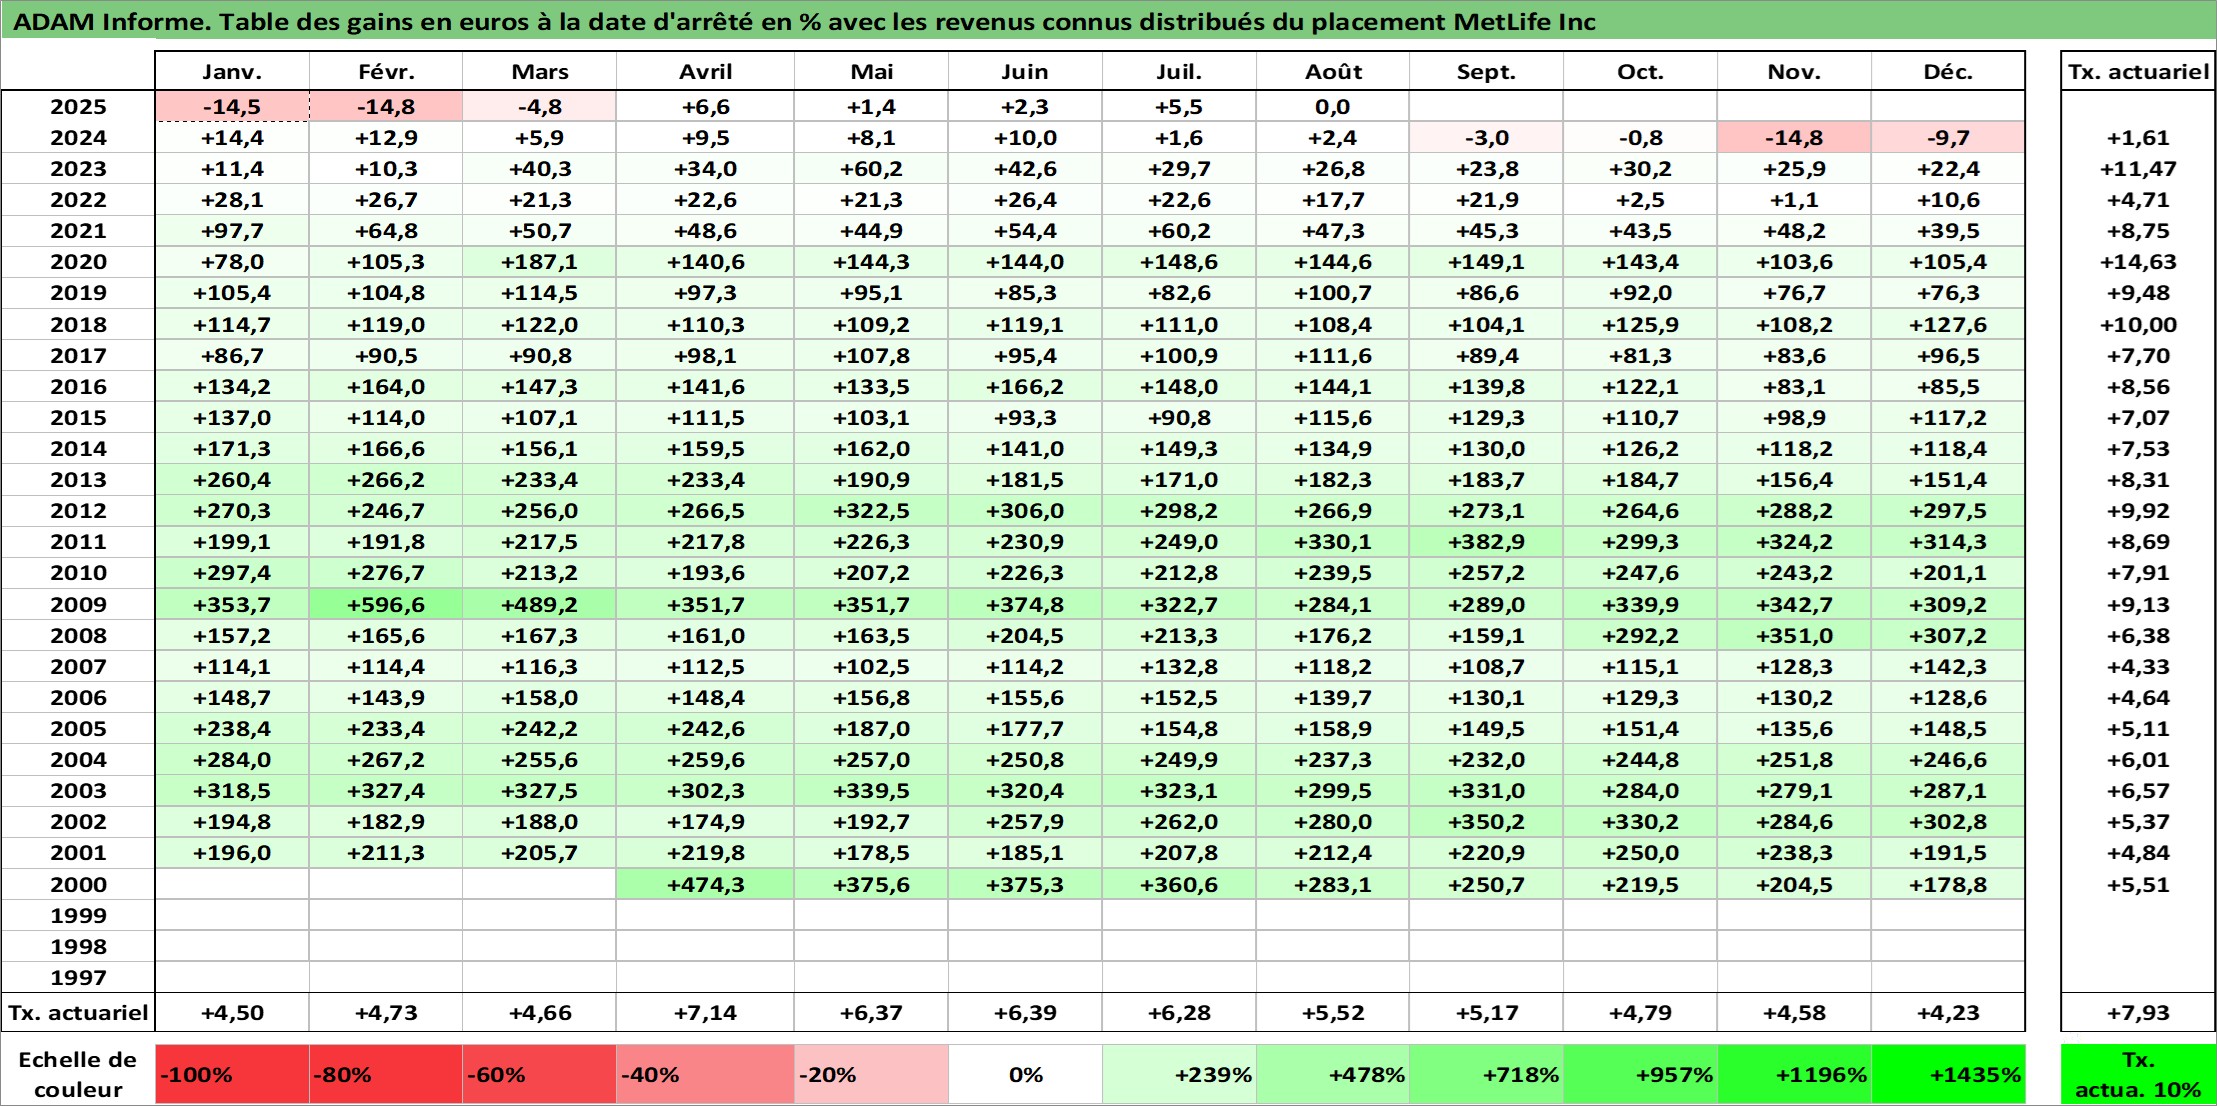Select cell +489,2 in 2009 Mars
This screenshot has height=1106, width=2217.
(x=540, y=605)
